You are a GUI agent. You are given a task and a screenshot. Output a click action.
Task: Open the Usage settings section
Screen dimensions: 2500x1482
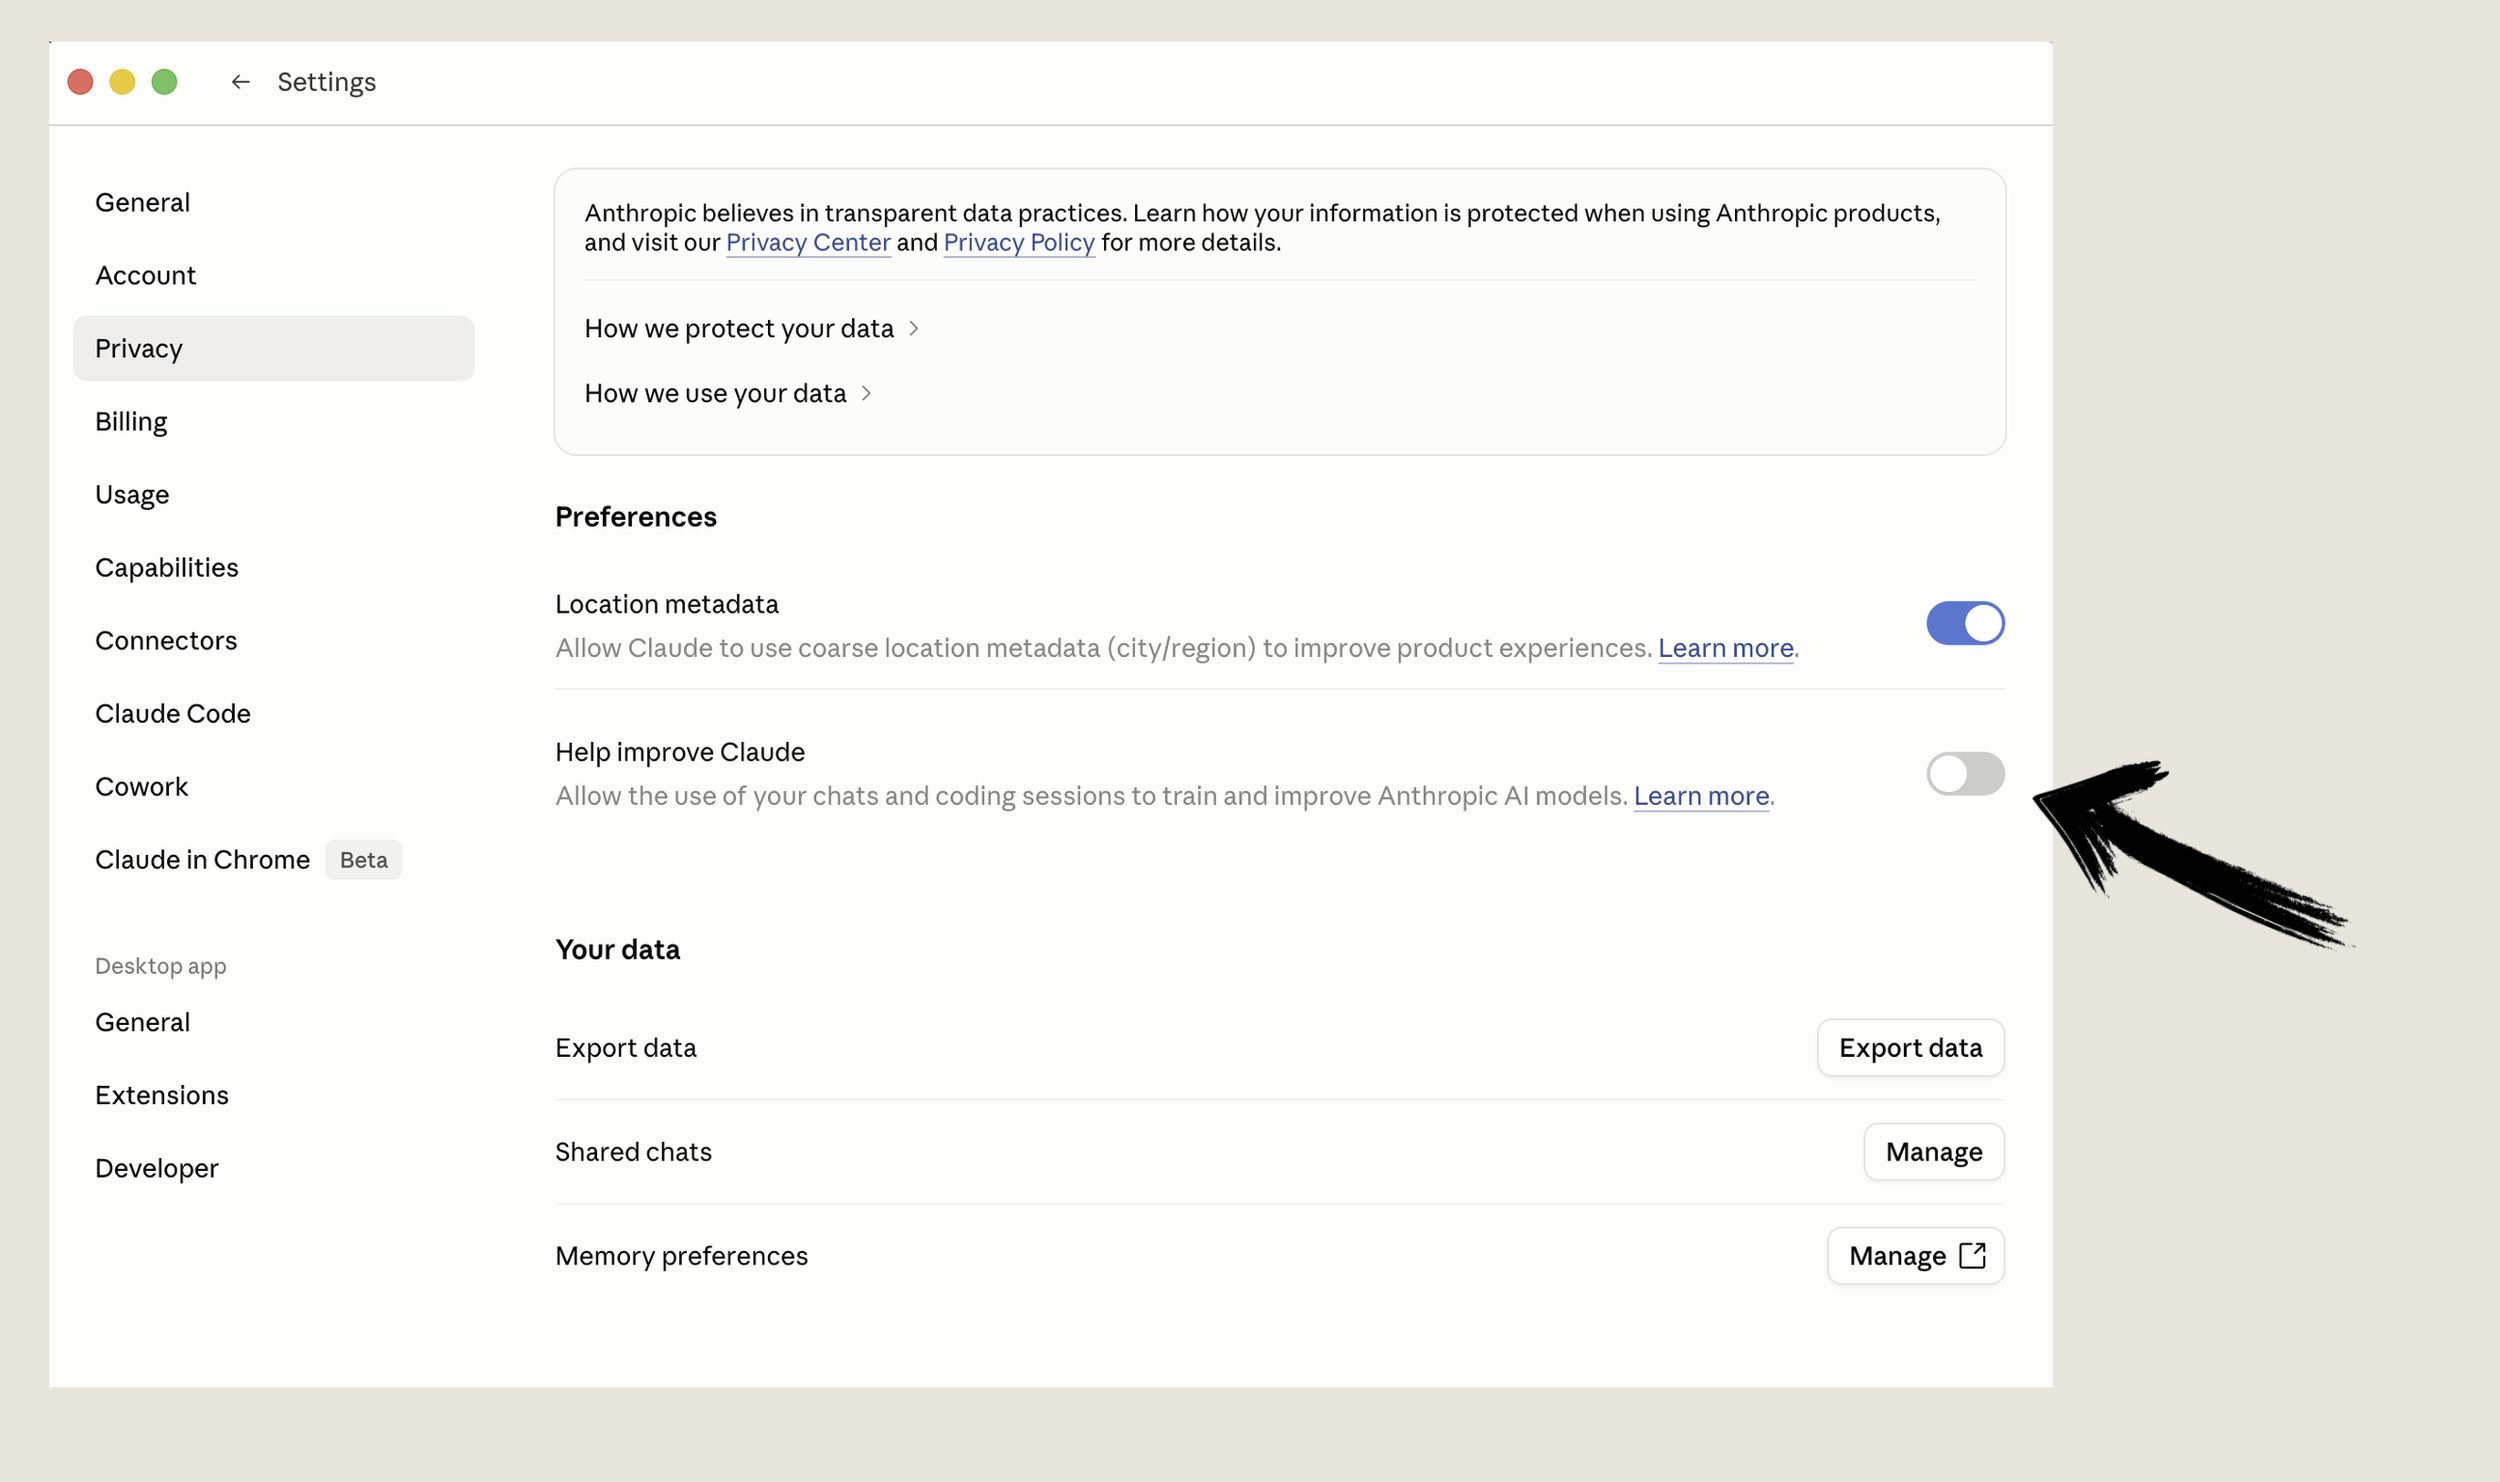[x=273, y=494]
